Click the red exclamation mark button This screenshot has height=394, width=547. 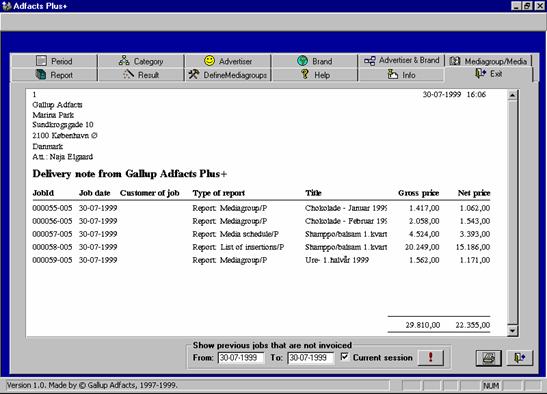click(430, 357)
